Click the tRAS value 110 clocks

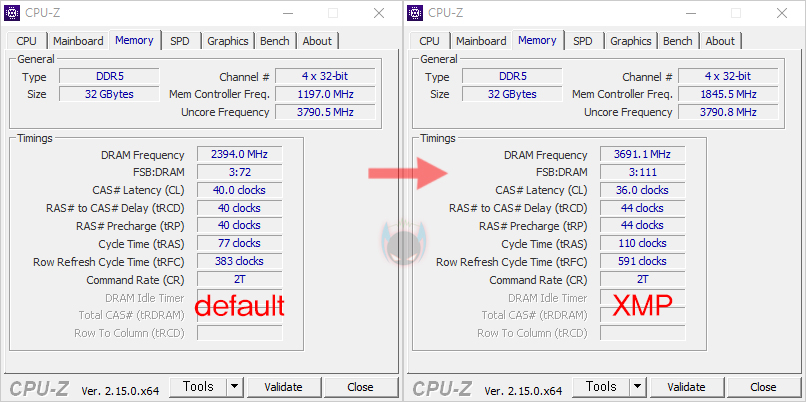(643, 243)
